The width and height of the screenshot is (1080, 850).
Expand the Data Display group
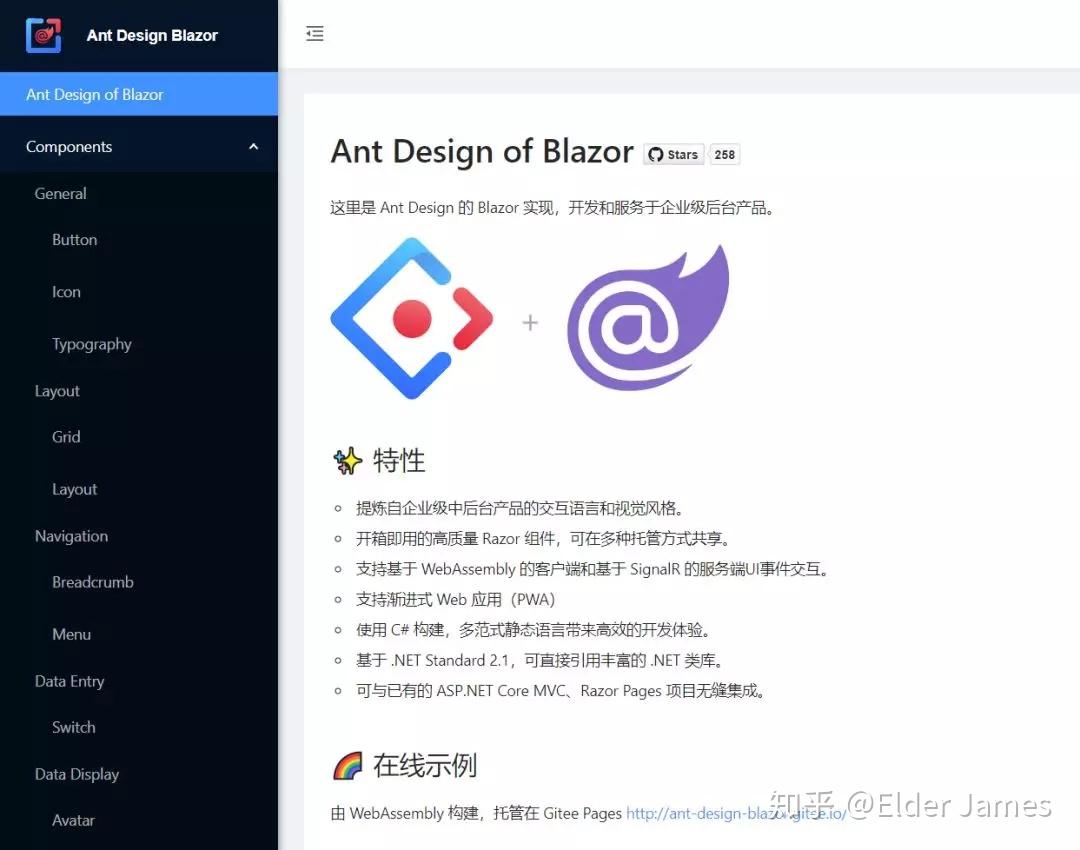(77, 773)
